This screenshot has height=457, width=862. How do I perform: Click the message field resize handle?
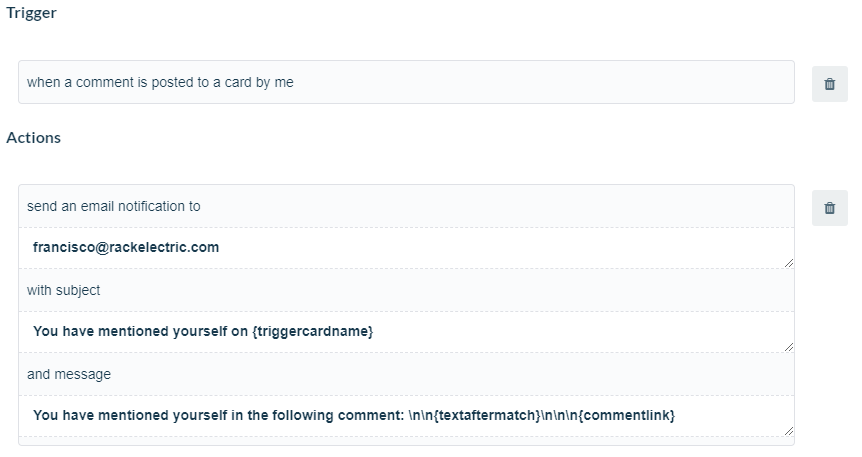[789, 431]
